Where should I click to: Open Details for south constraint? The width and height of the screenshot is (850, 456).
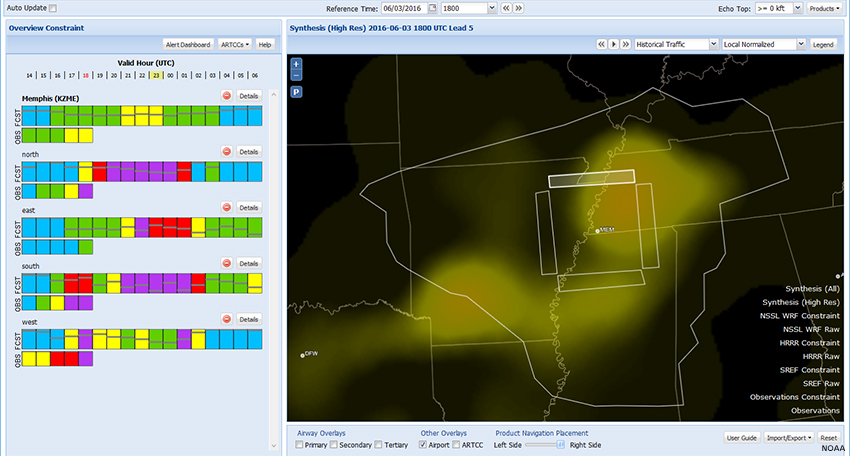(249, 264)
